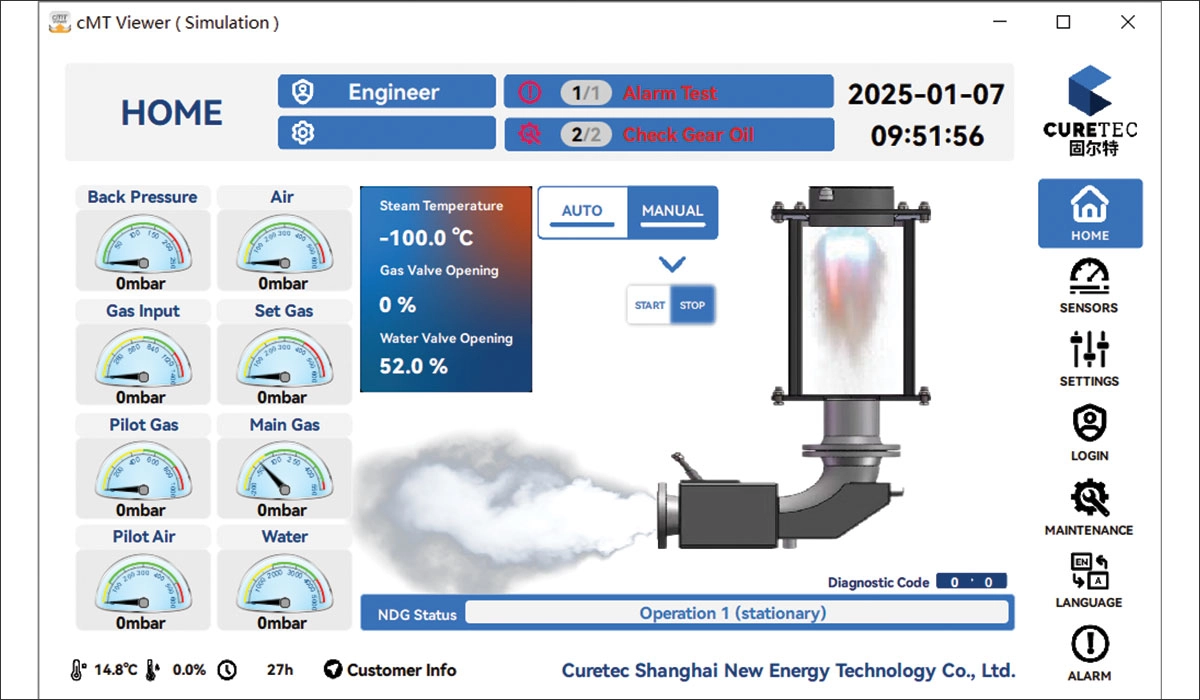Switch operation mode to MANUAL
Image resolution: width=1200 pixels, height=700 pixels.
tap(672, 211)
